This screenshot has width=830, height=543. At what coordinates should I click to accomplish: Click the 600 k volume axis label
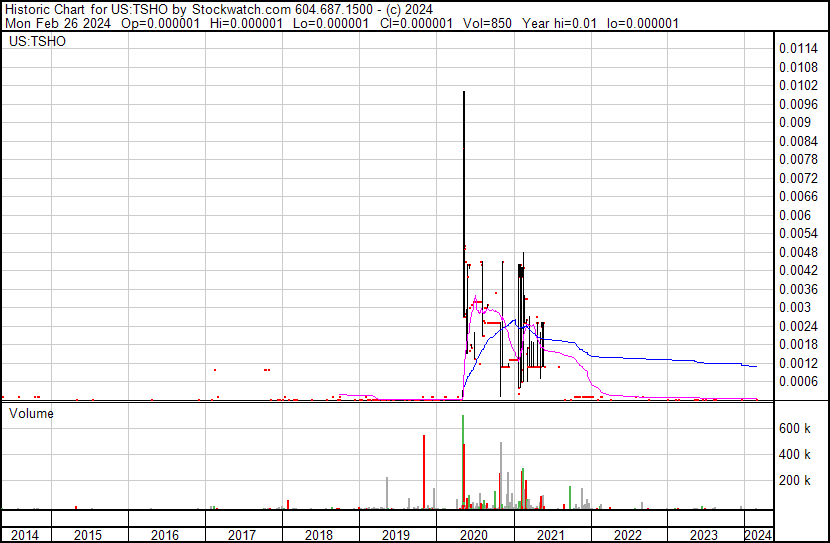[795, 428]
